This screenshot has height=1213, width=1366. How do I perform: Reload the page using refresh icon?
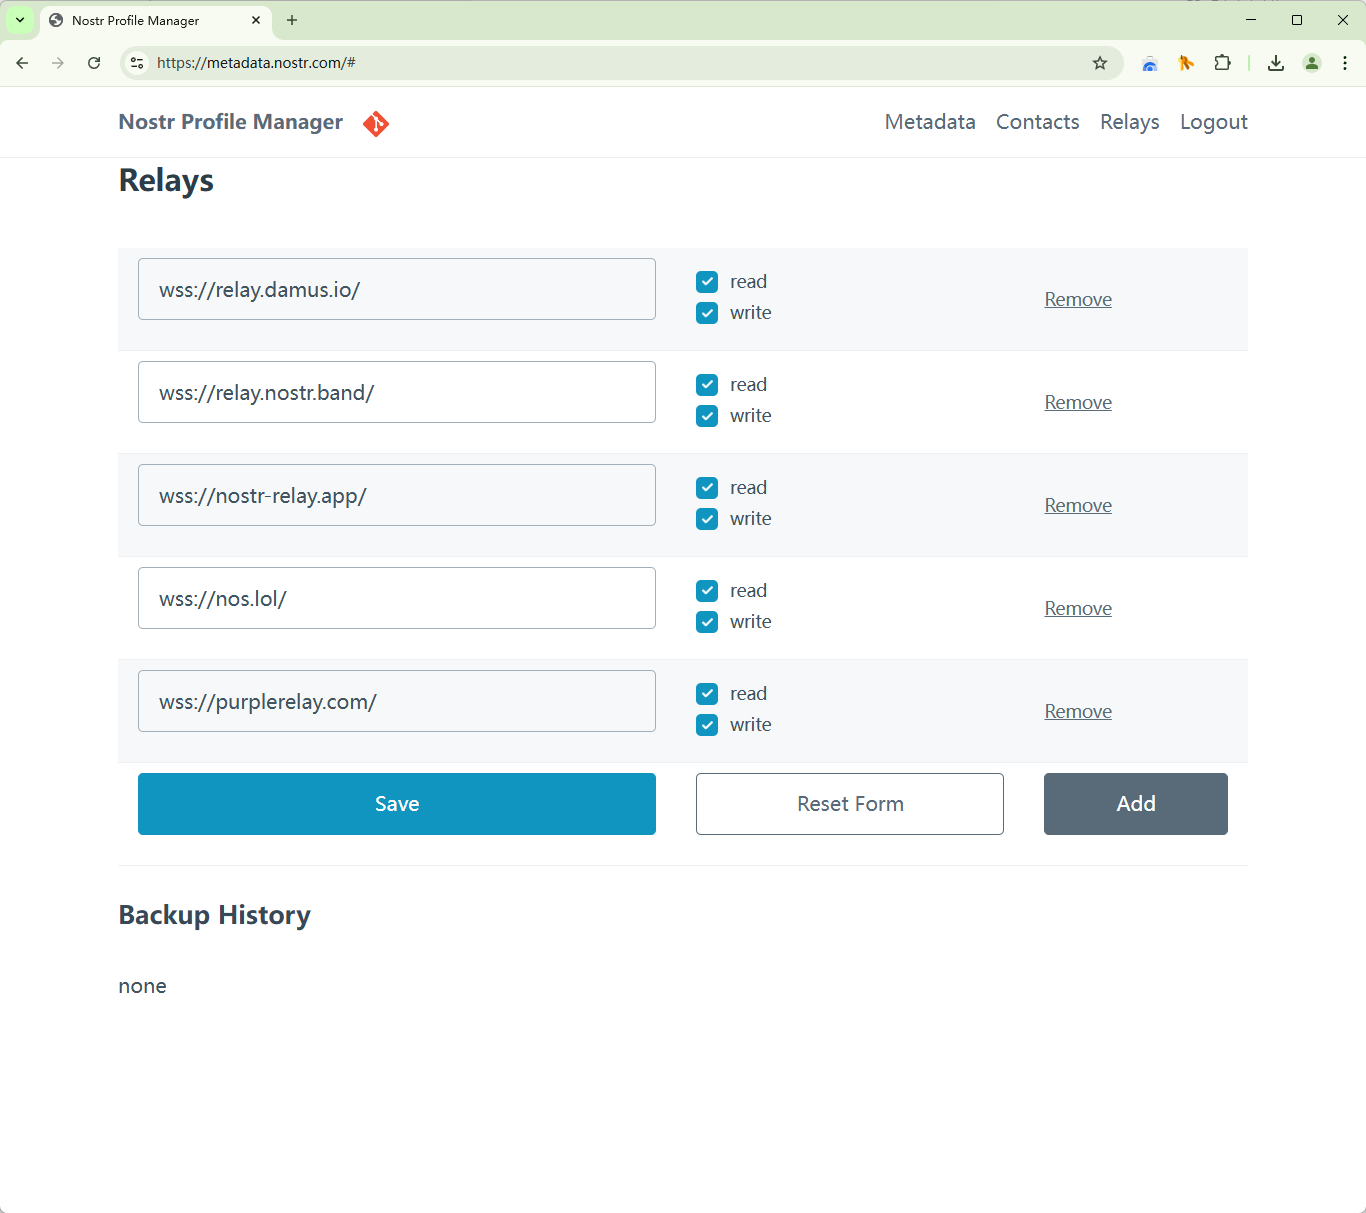[94, 63]
